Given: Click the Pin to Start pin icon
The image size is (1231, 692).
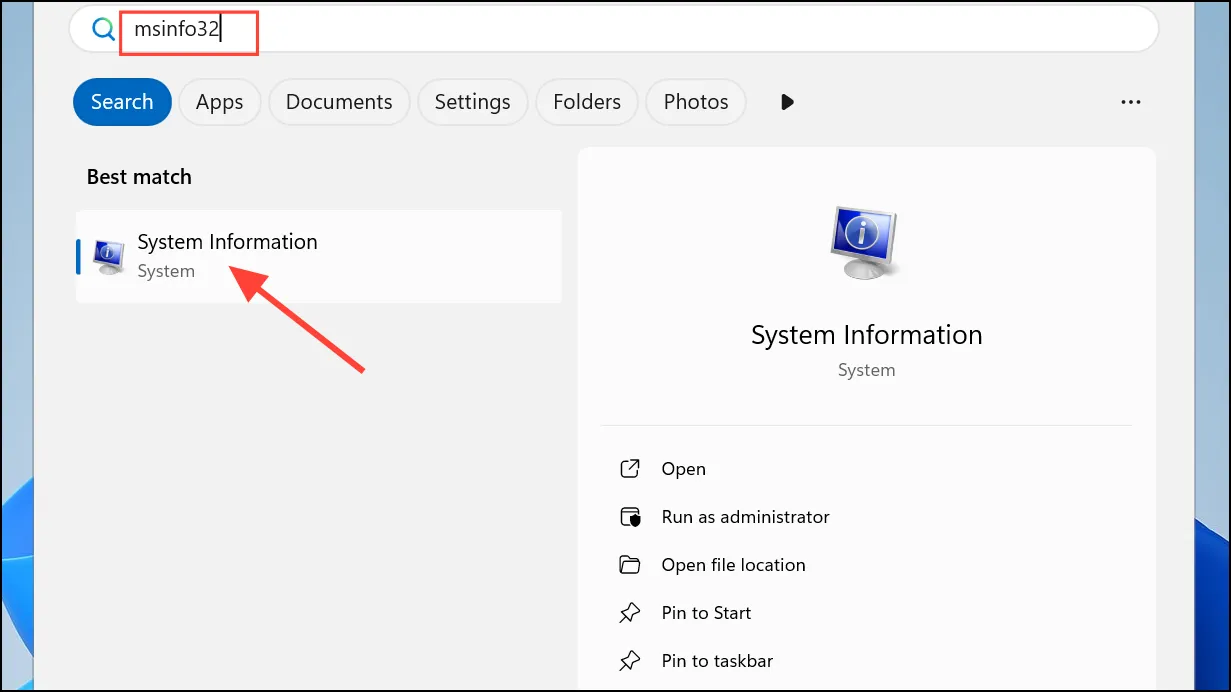Looking at the screenshot, I should pos(629,613).
